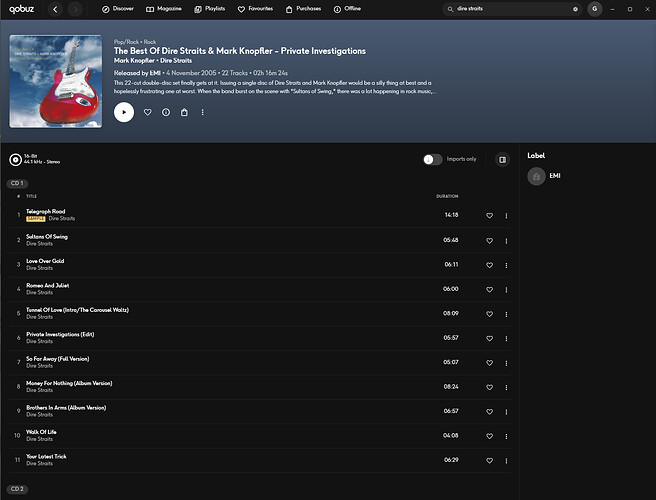
Task: Add the album to favourites with heart icon
Action: coord(148,112)
